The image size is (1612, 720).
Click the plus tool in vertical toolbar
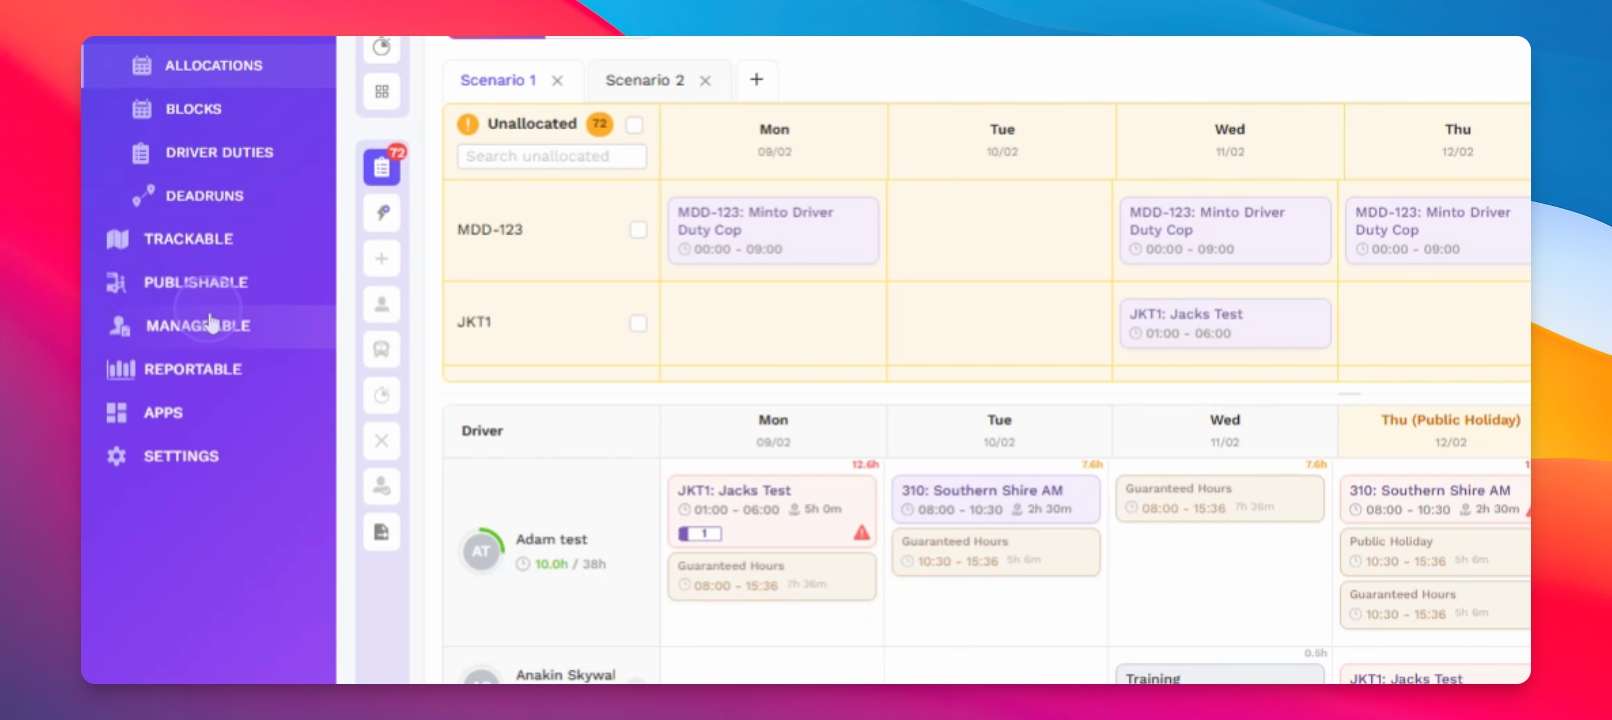tap(382, 259)
